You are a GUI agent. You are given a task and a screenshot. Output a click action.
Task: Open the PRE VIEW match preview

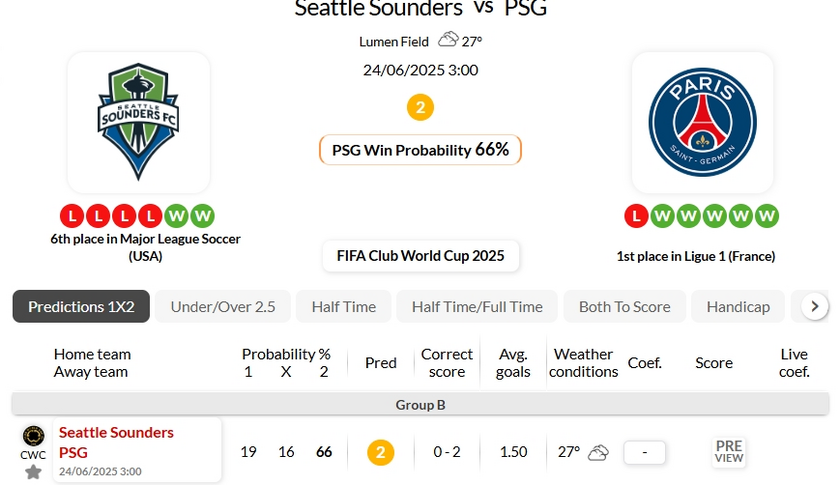coord(729,452)
